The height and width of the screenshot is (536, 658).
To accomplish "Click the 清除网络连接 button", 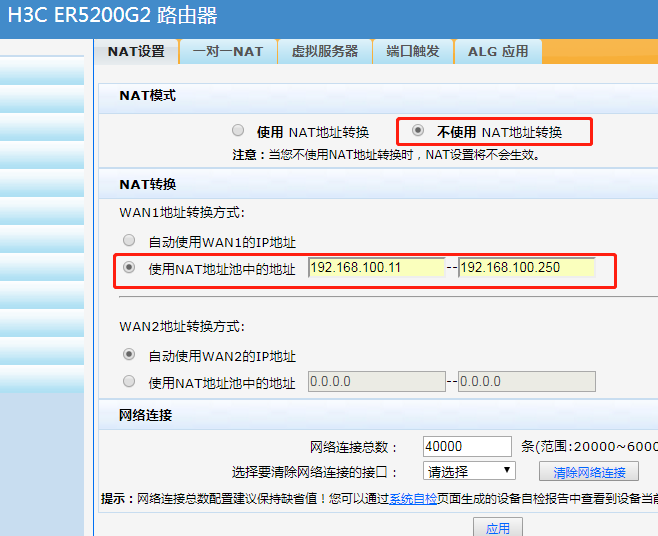I will [x=589, y=472].
